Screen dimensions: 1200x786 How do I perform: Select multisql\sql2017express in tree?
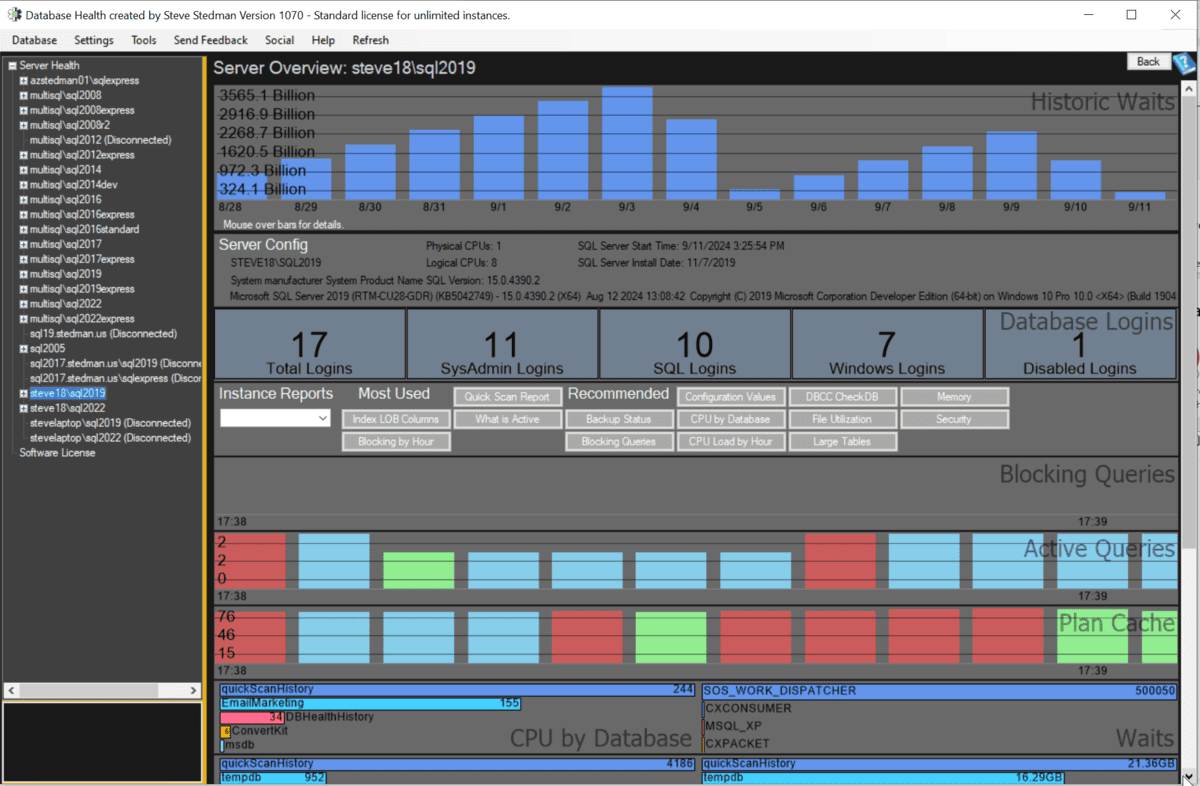(81, 259)
